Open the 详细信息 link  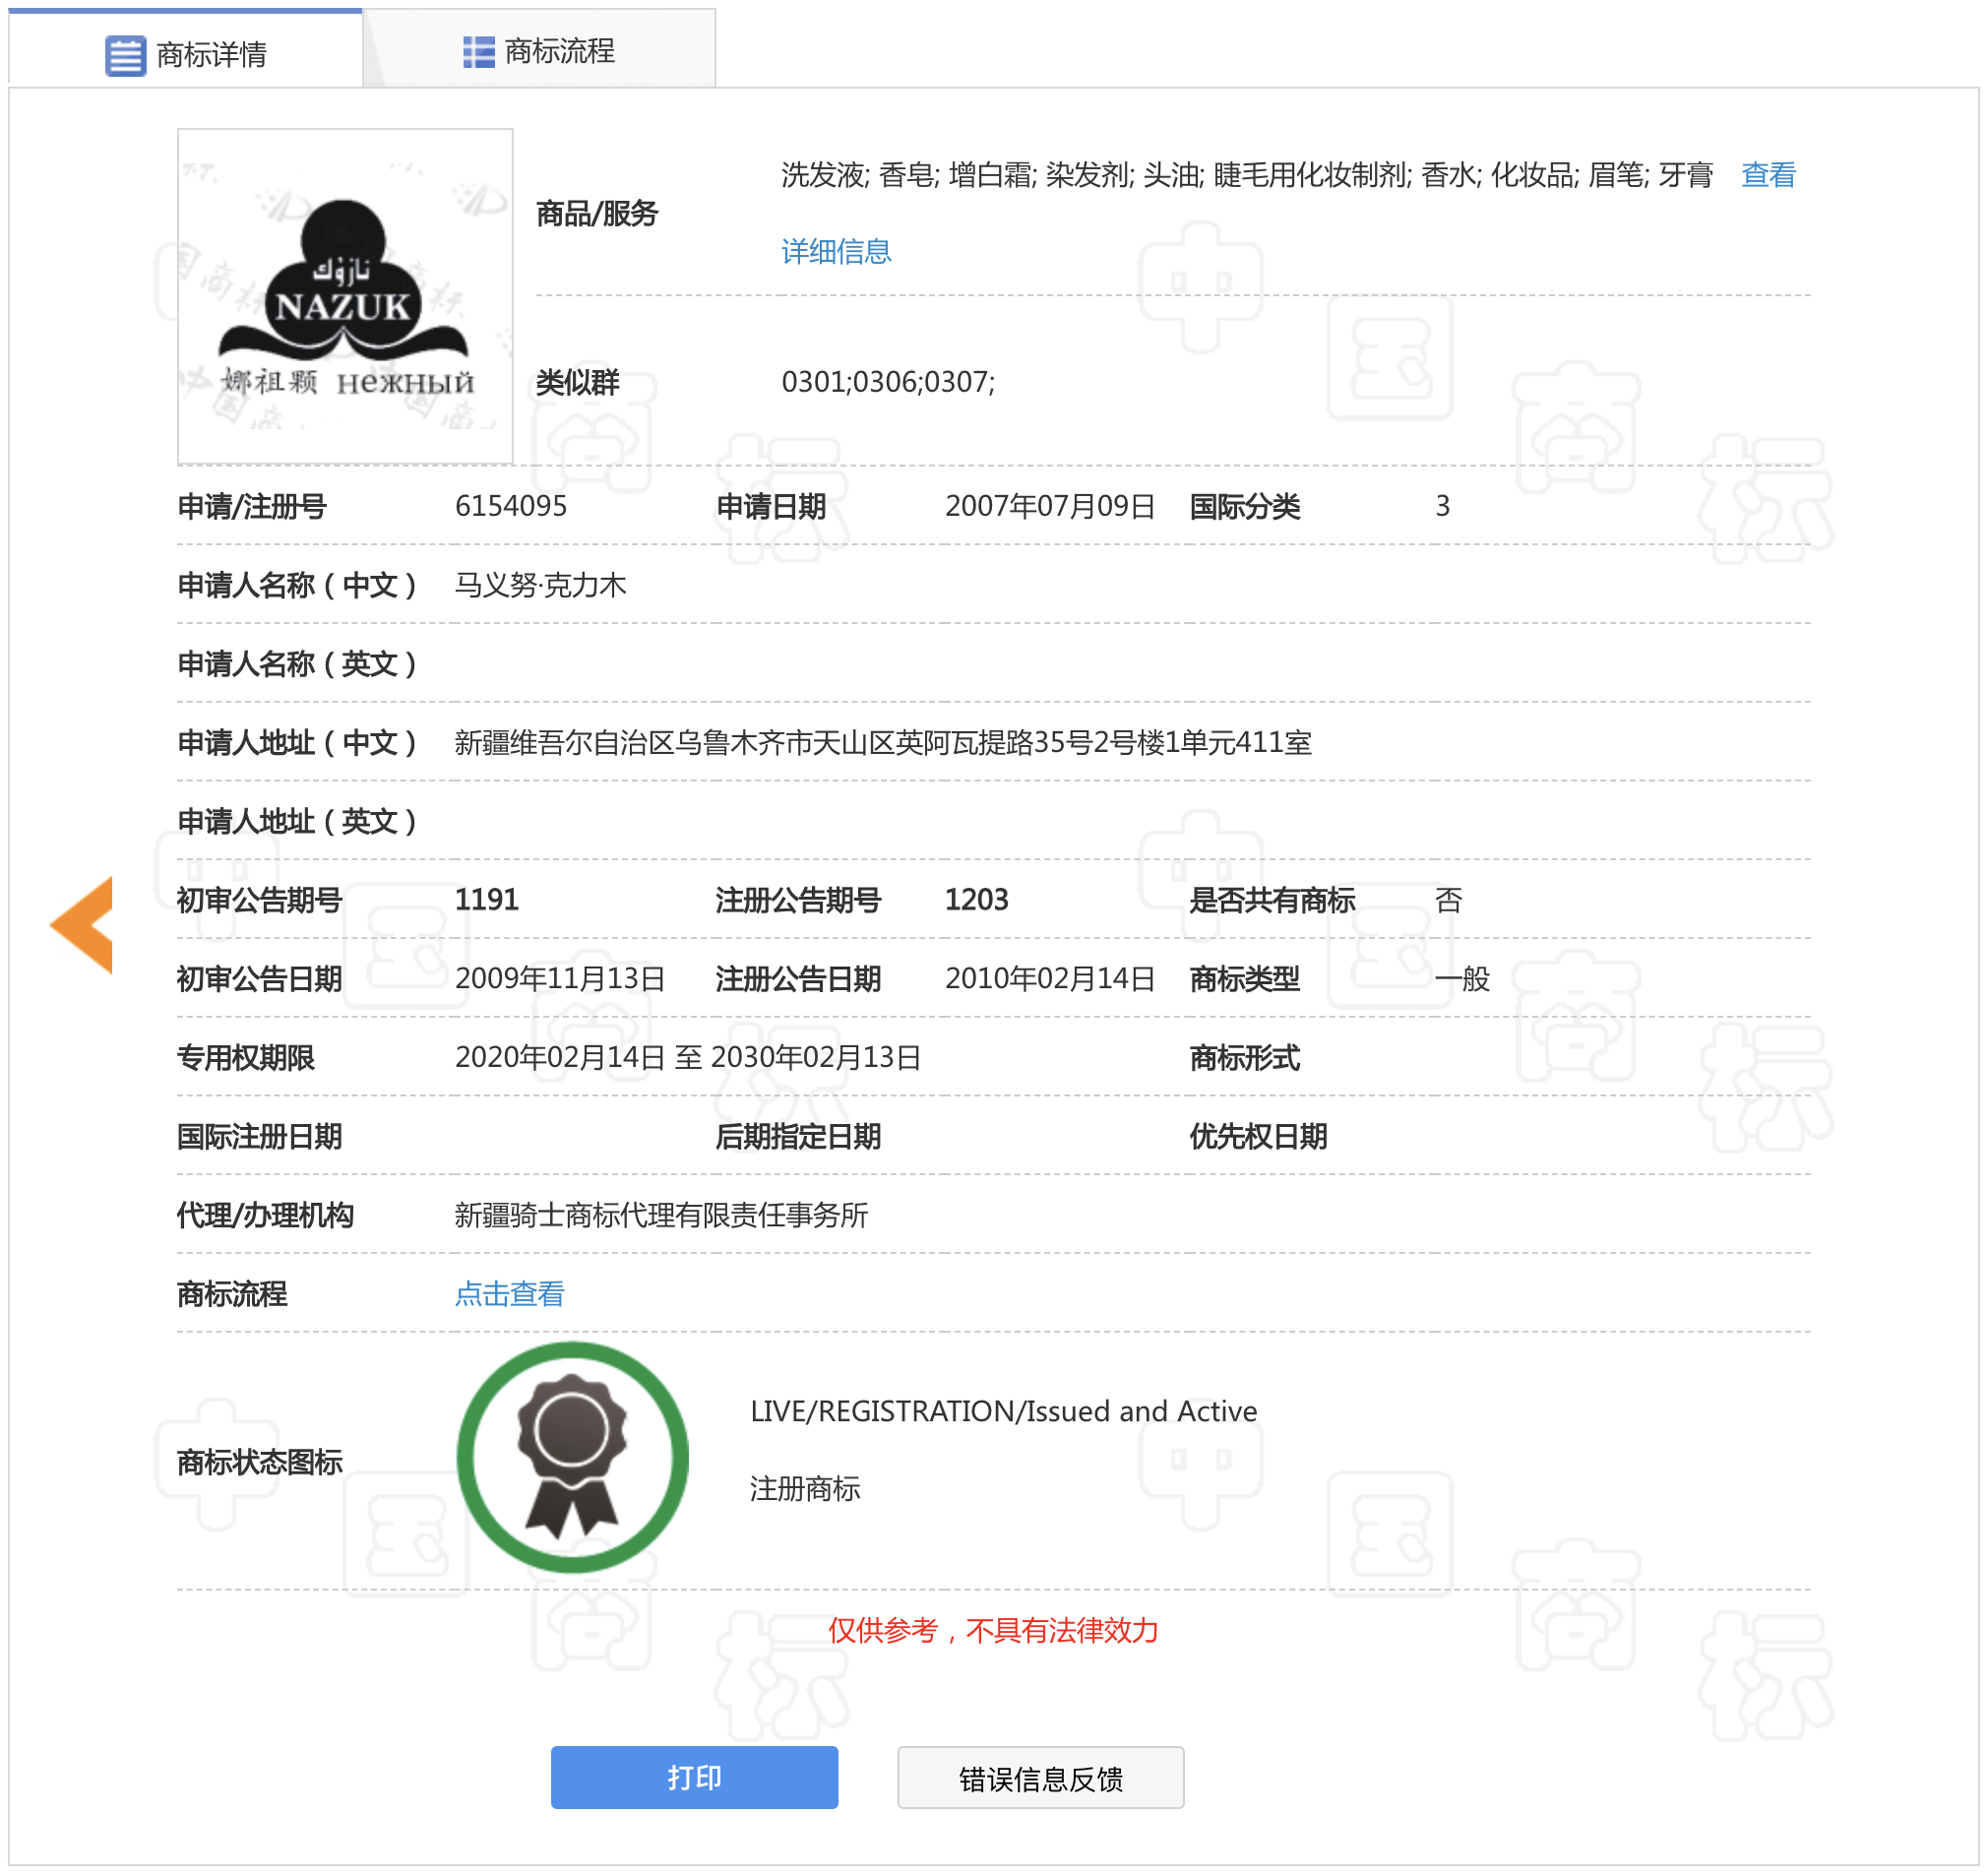836,251
